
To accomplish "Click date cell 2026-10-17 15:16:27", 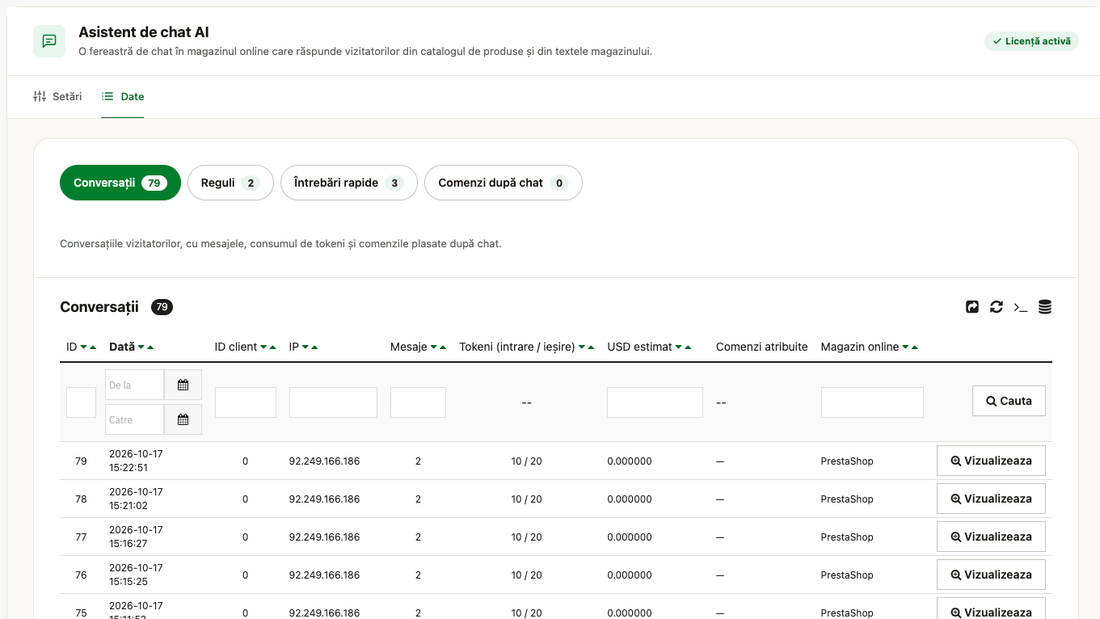I will tap(136, 536).
